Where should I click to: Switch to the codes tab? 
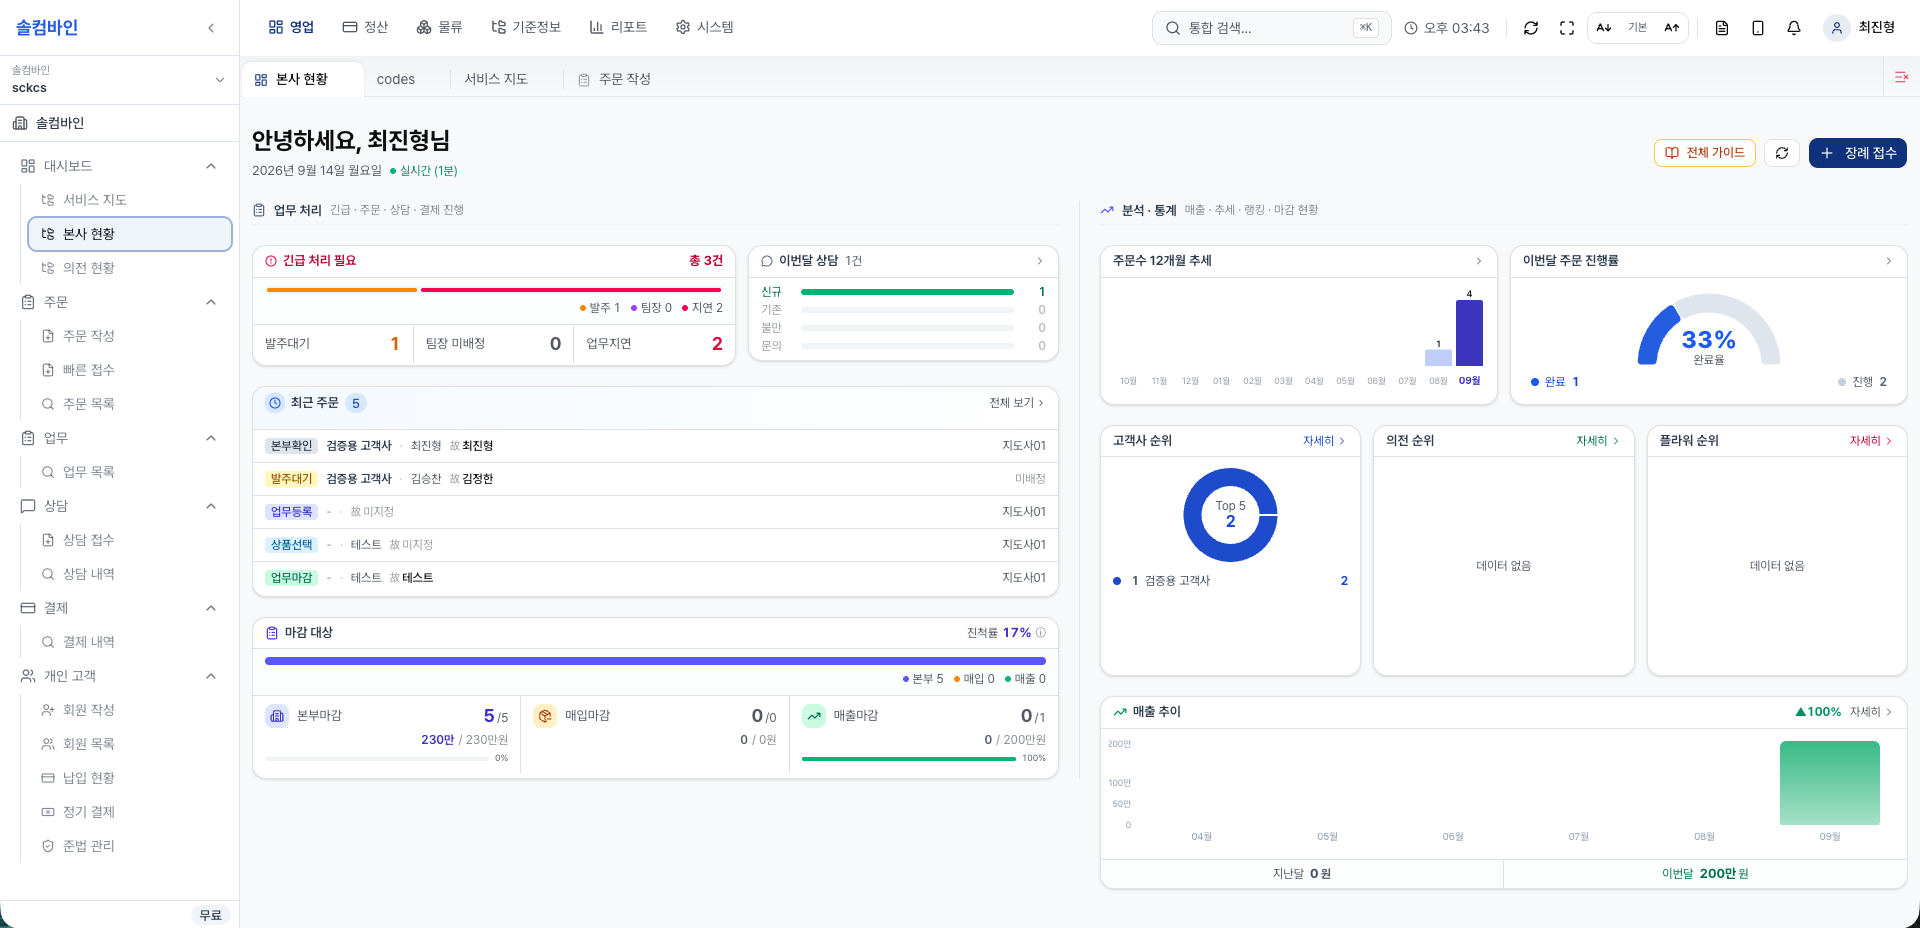tap(396, 79)
